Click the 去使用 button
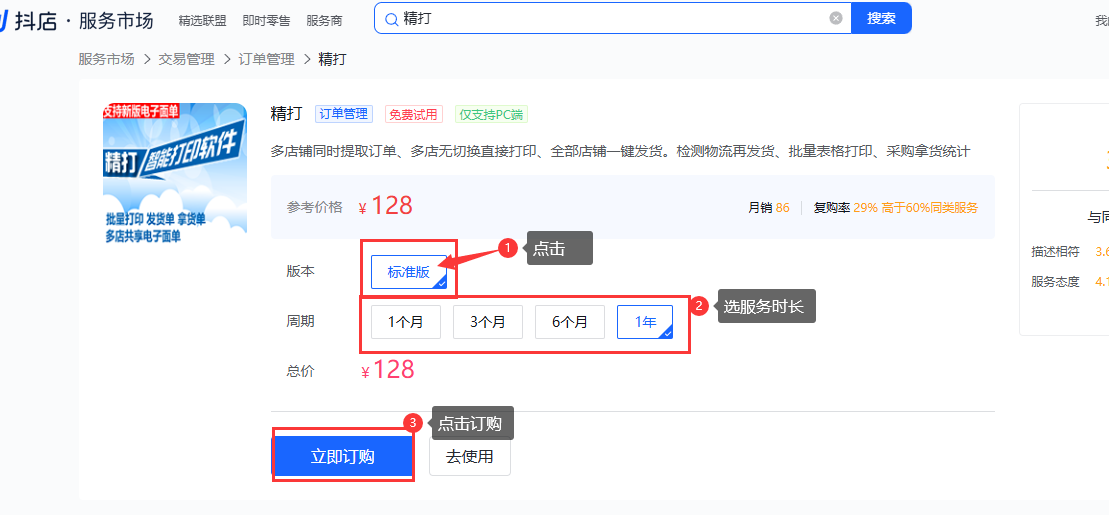The width and height of the screenshot is (1109, 515). (470, 456)
